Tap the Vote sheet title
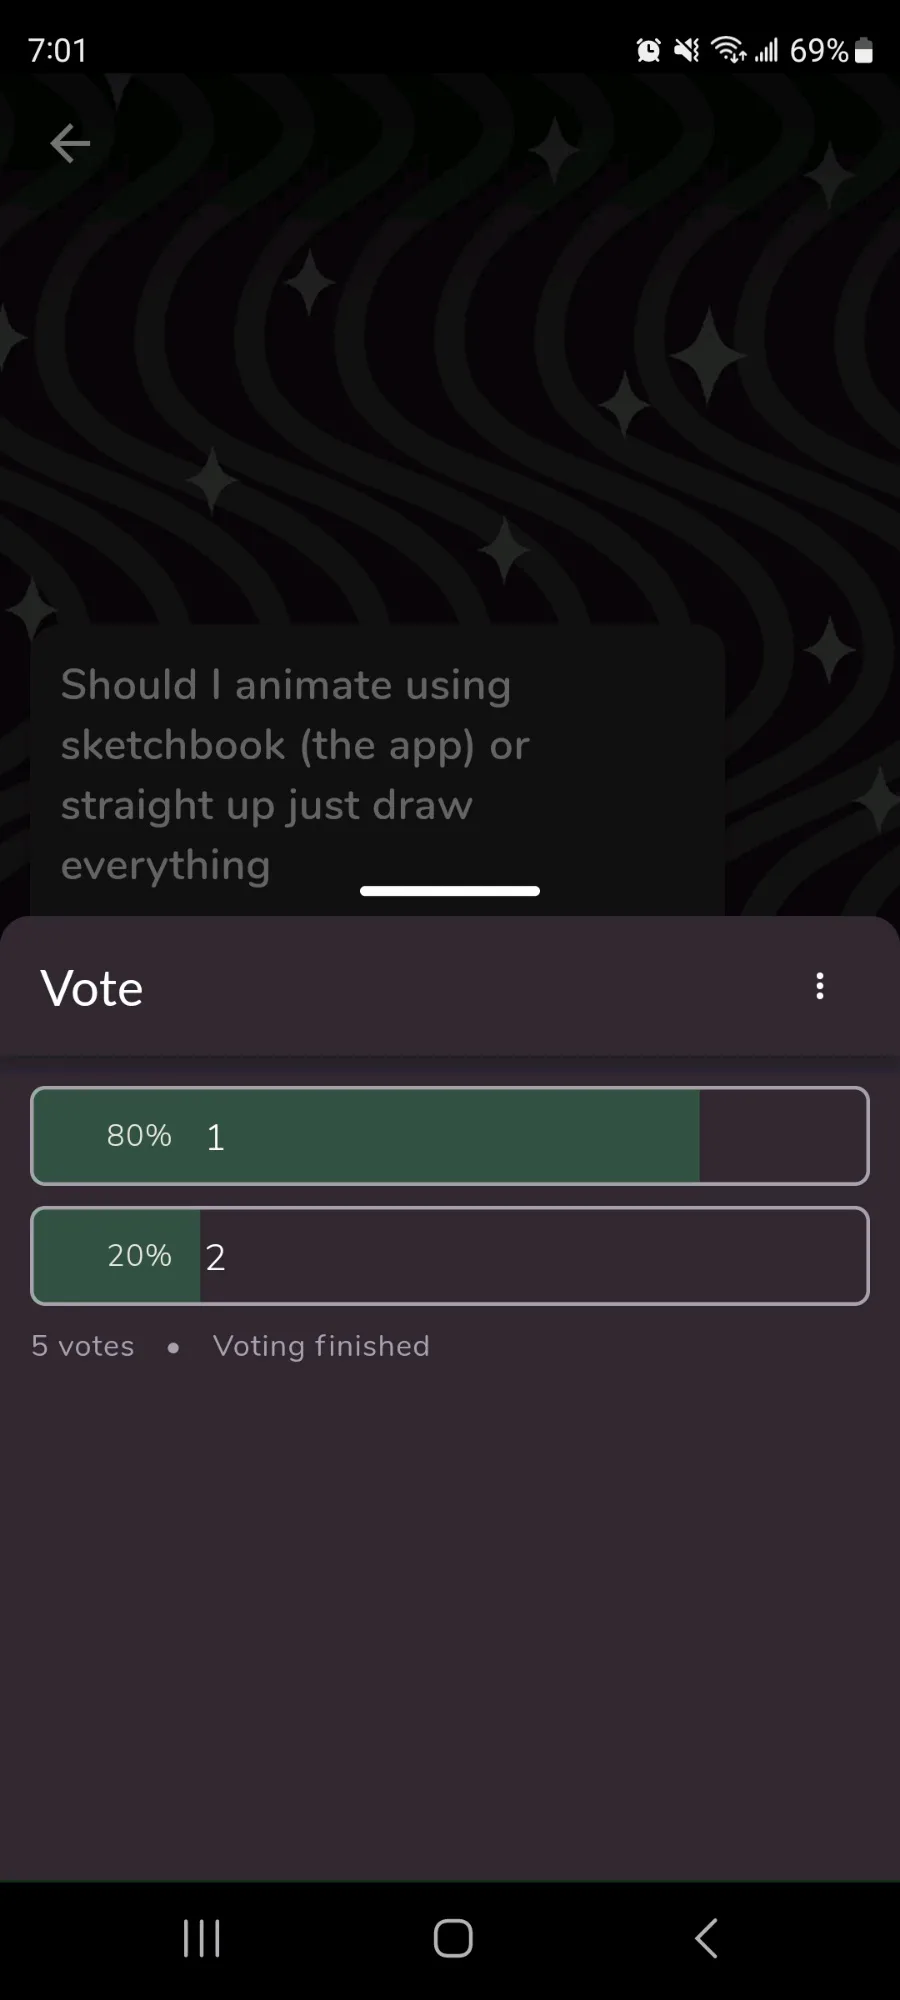The image size is (900, 2000). pos(92,989)
